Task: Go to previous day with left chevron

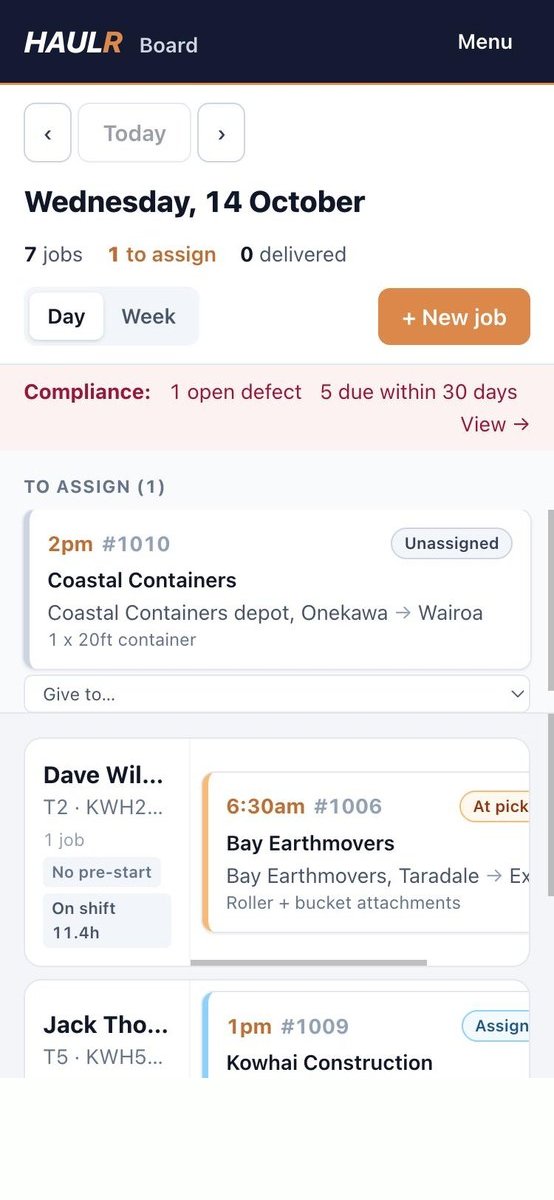Action: 47,133
